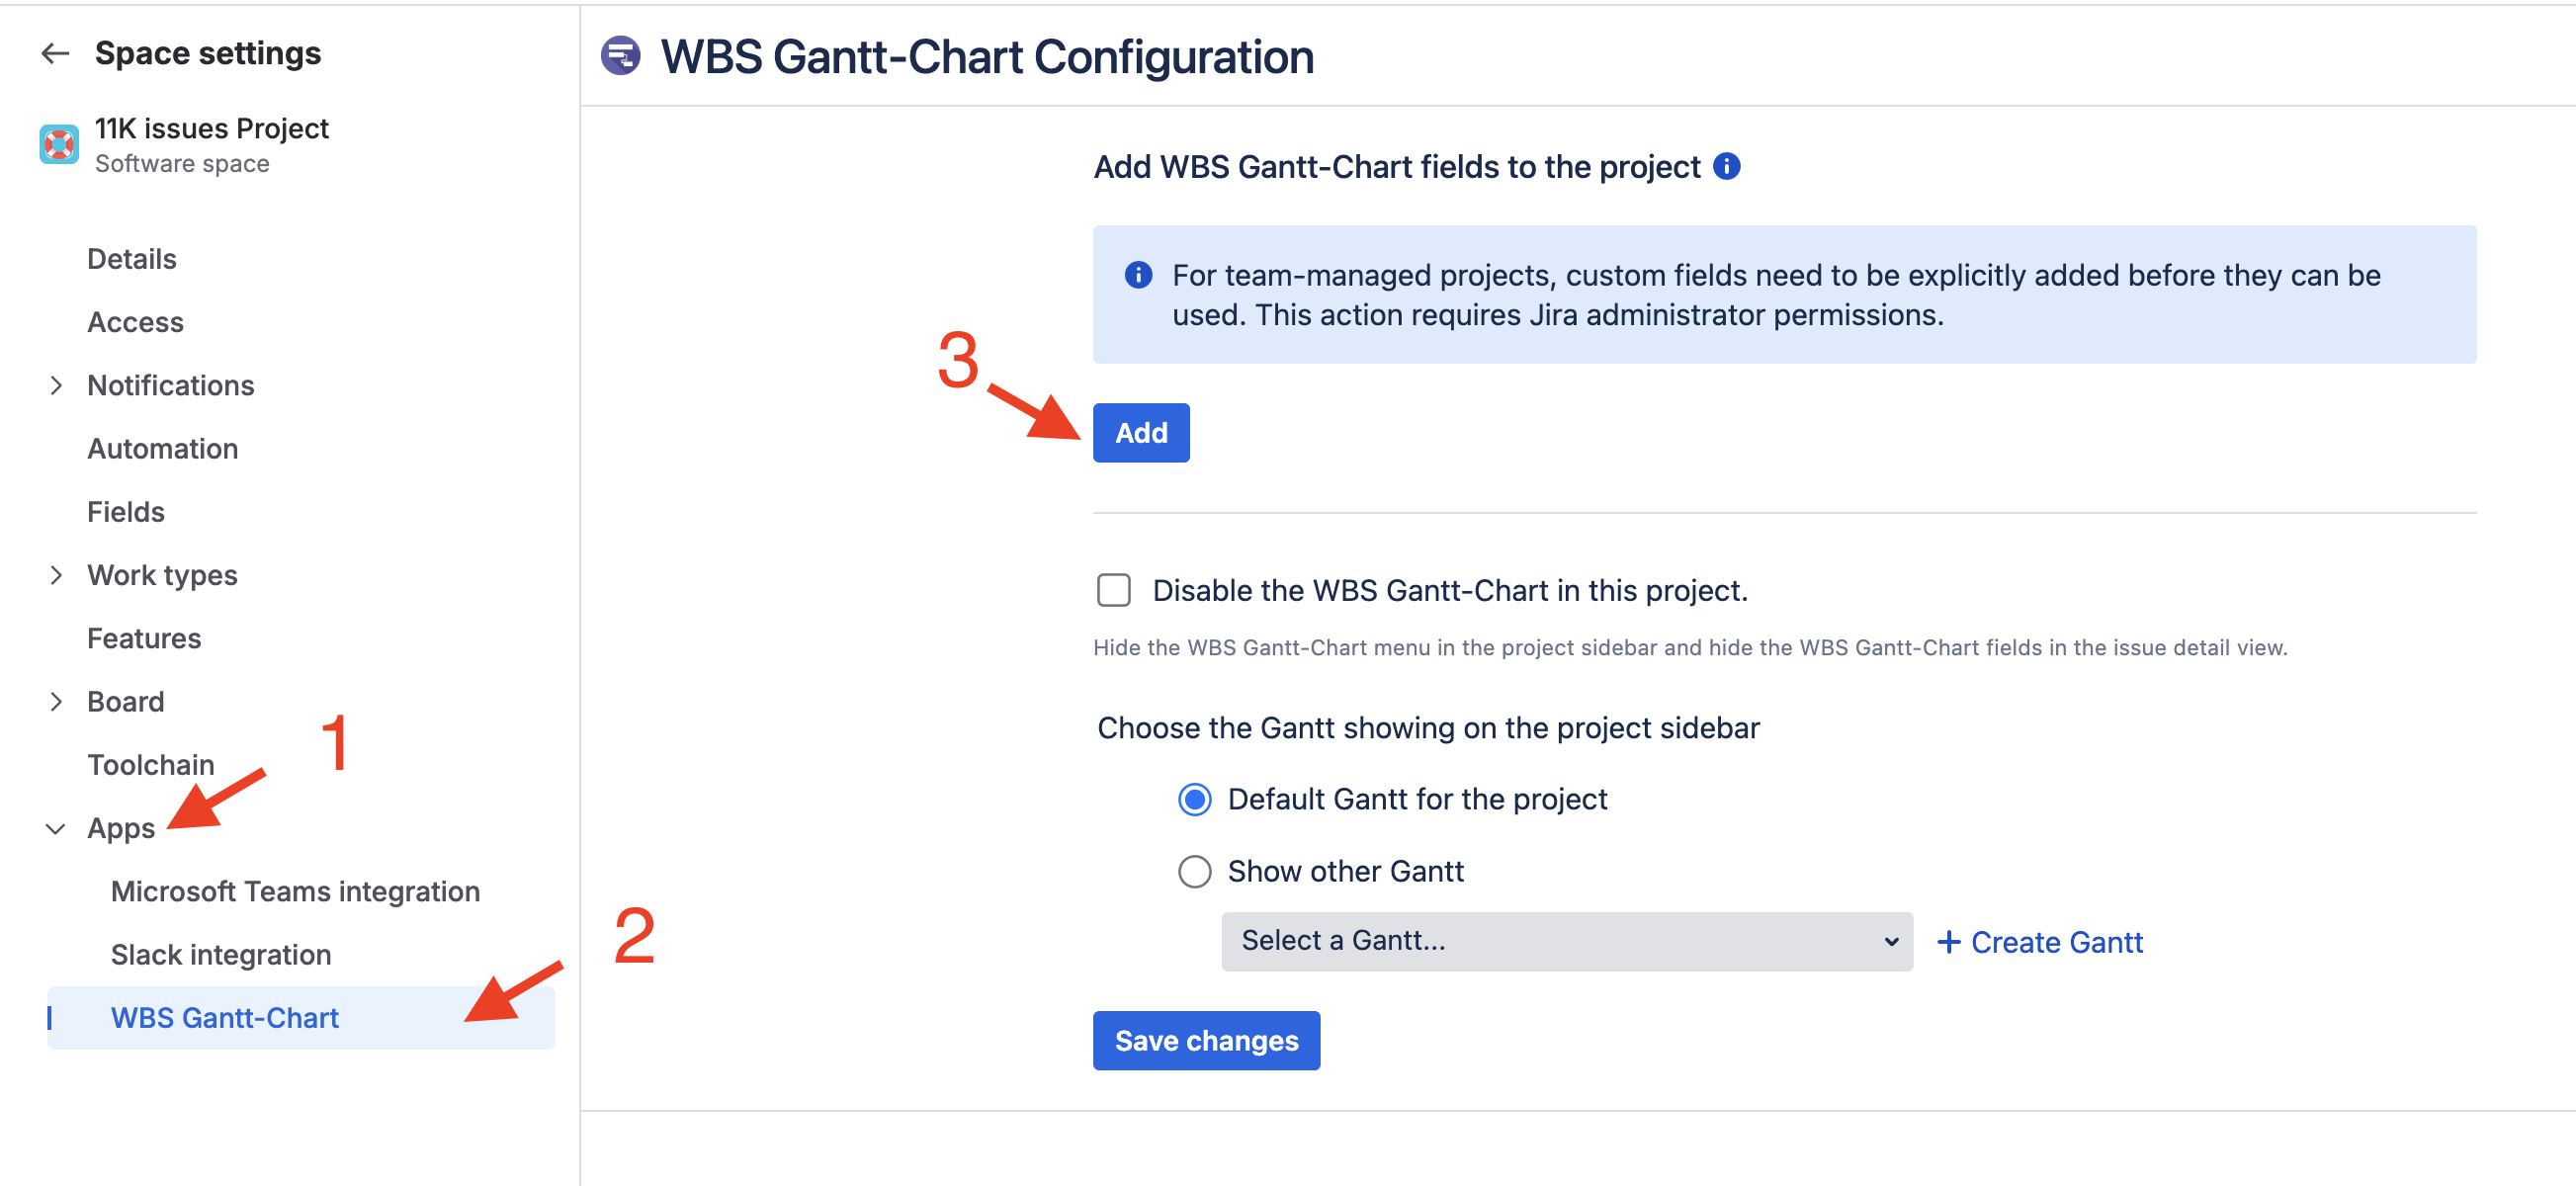Open the Microsoft Teams integration item

(x=295, y=891)
